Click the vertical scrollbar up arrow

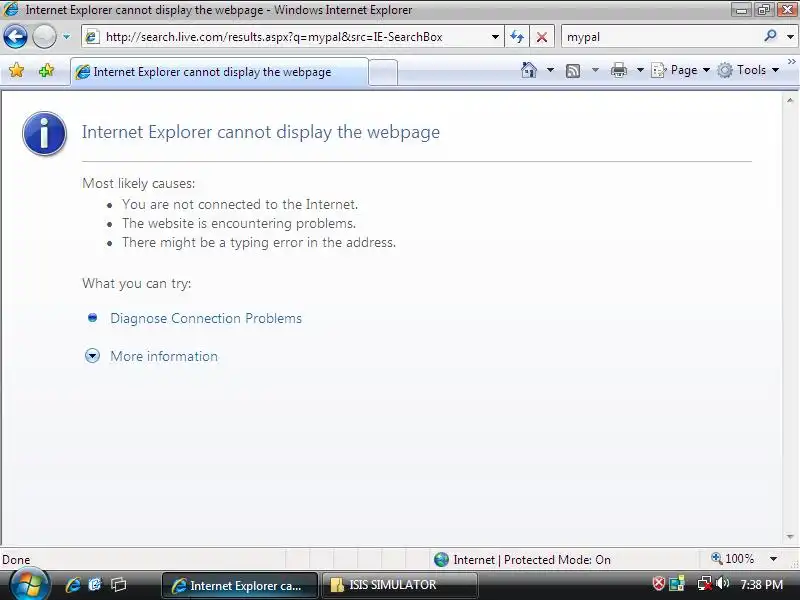[790, 101]
